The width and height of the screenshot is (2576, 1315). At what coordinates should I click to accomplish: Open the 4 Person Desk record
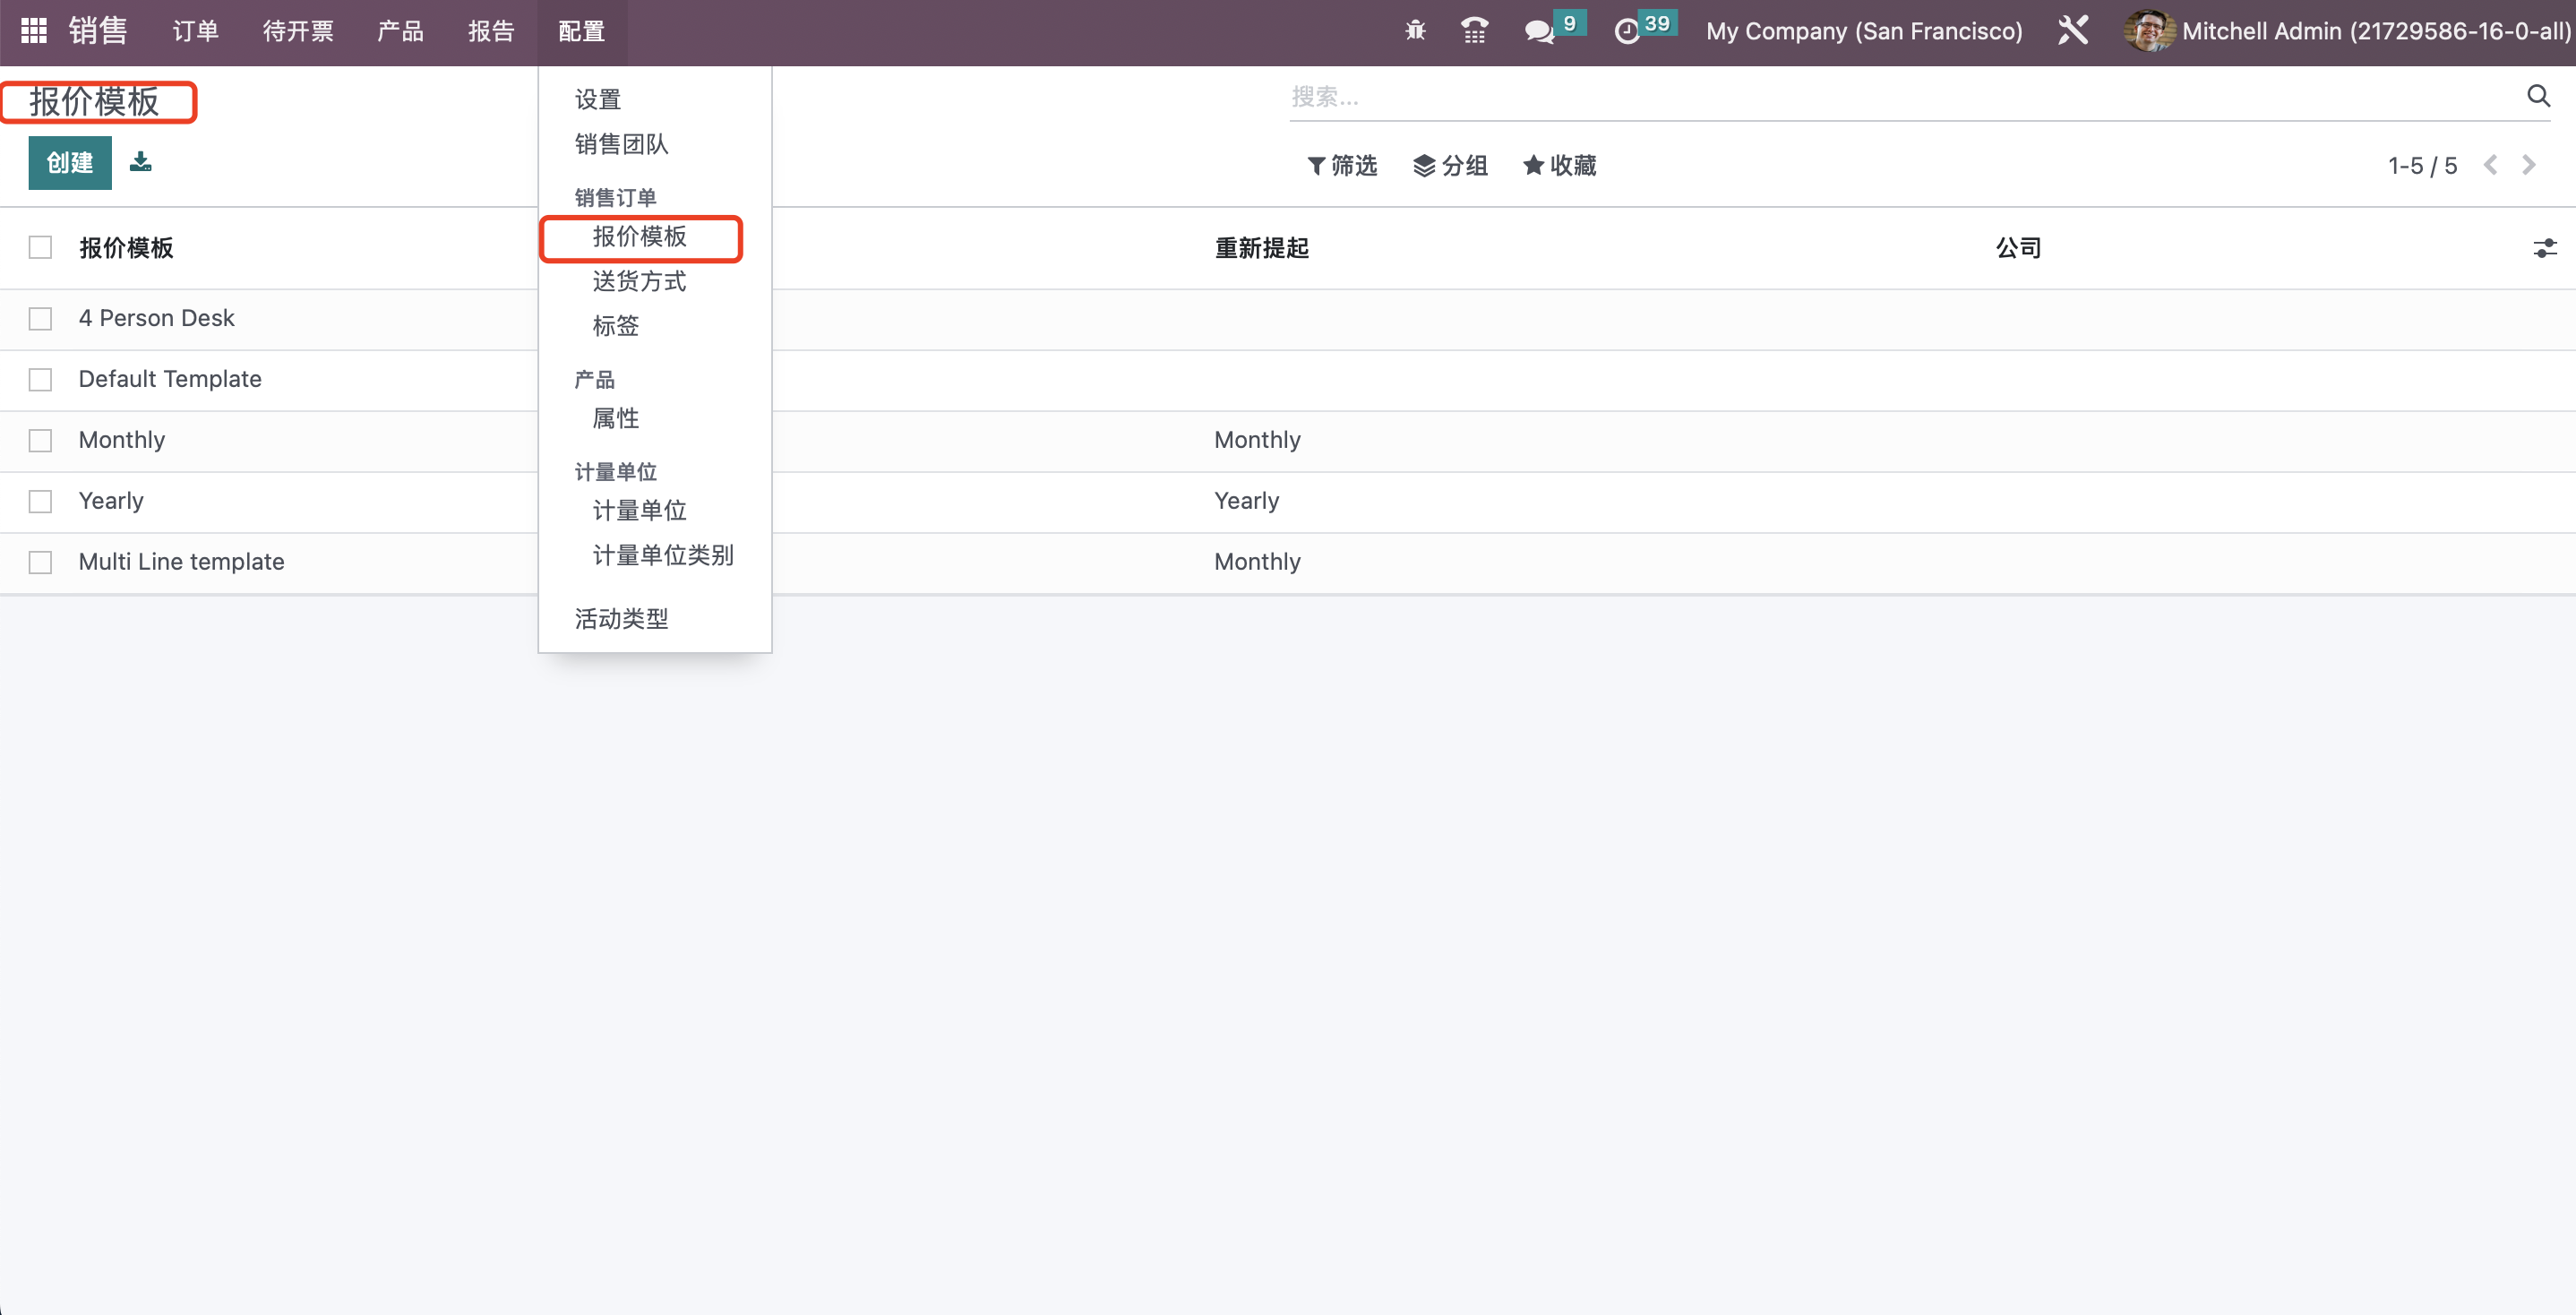point(156,318)
